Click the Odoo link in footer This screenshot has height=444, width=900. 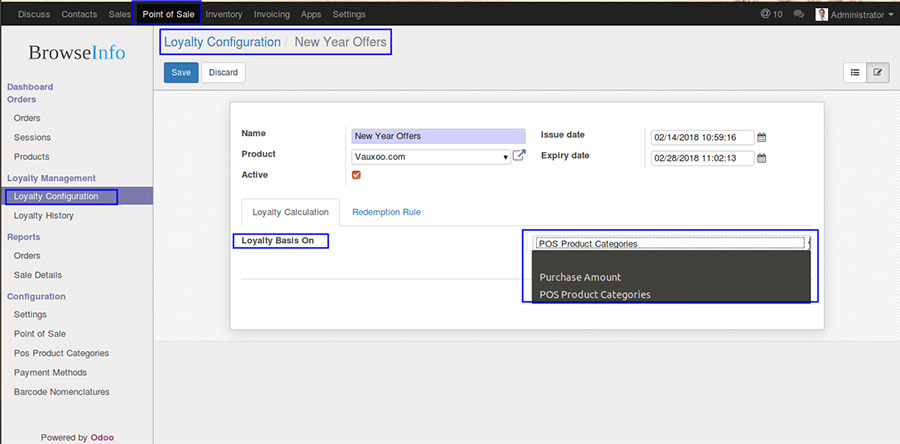[102, 438]
